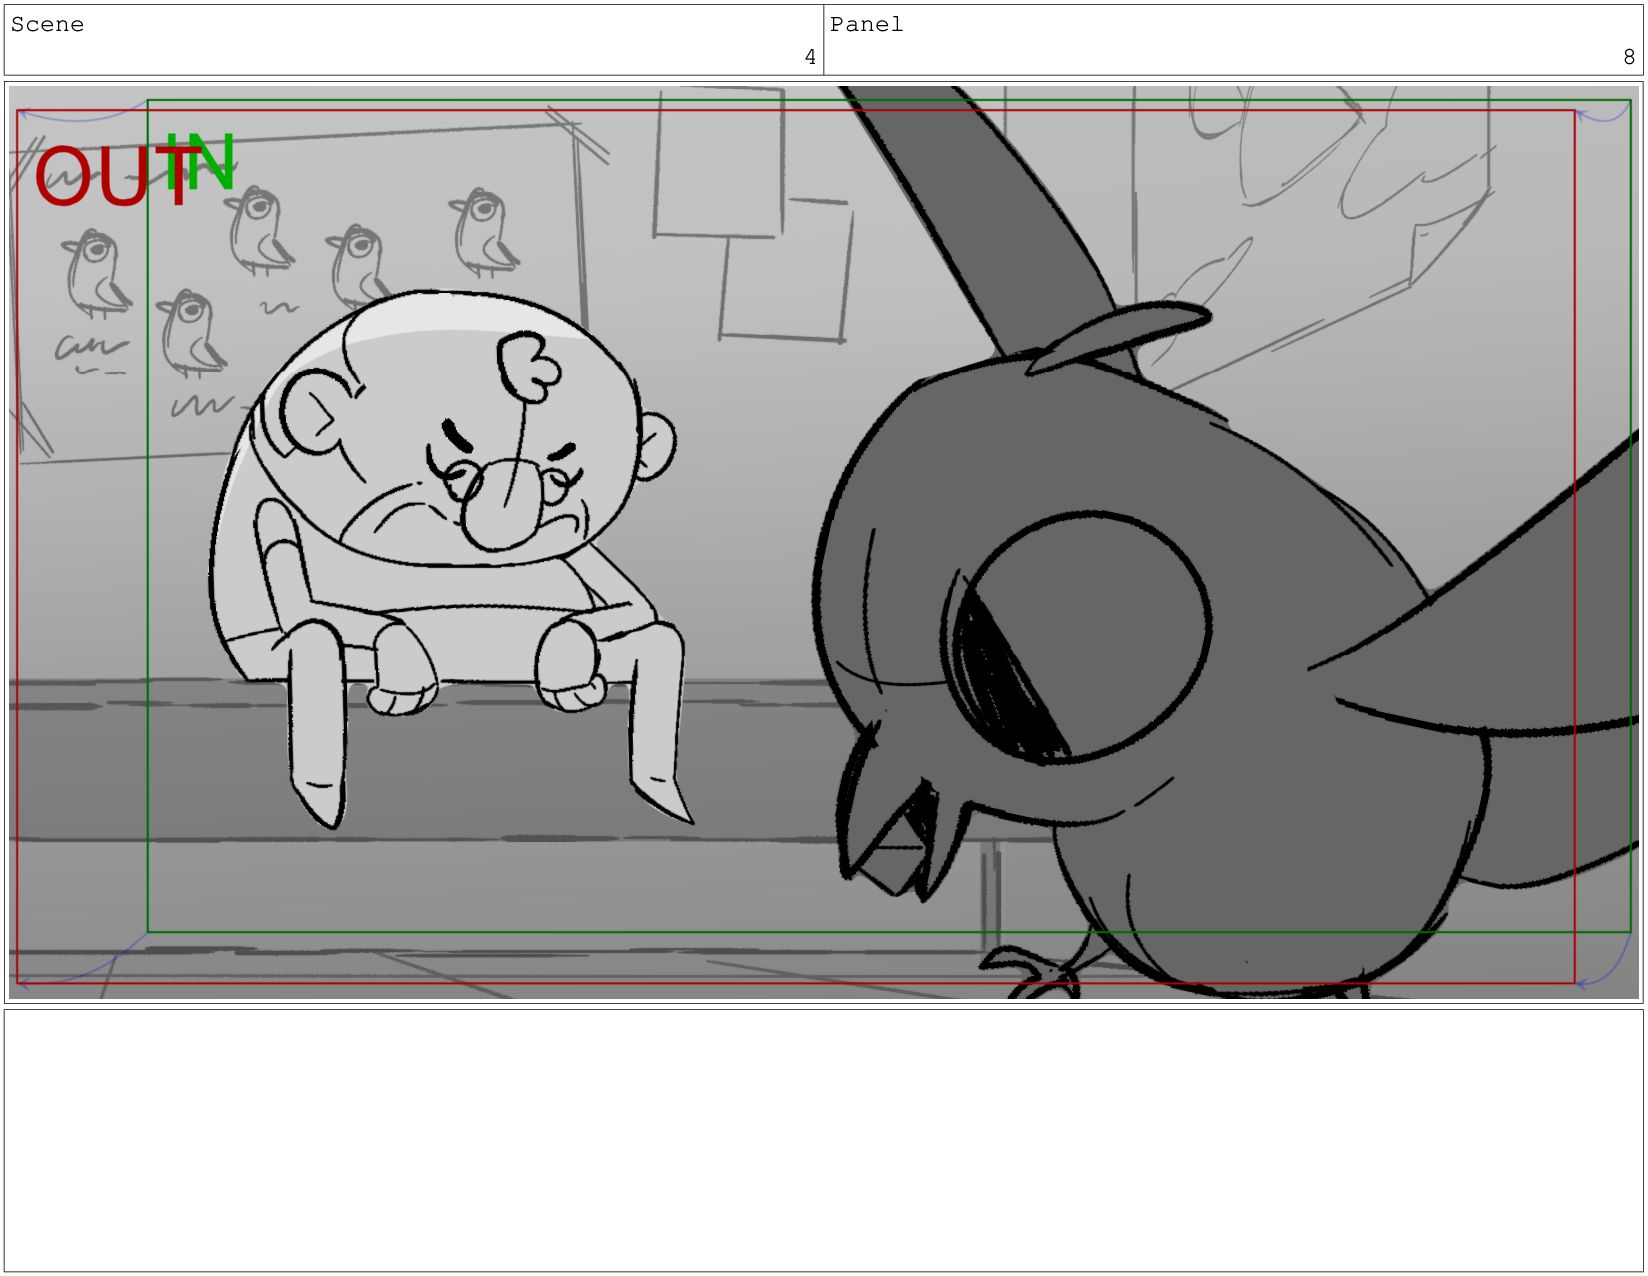Click the 'Scene' header label
Viewport: 1648px width, 1276px height.
[47, 25]
